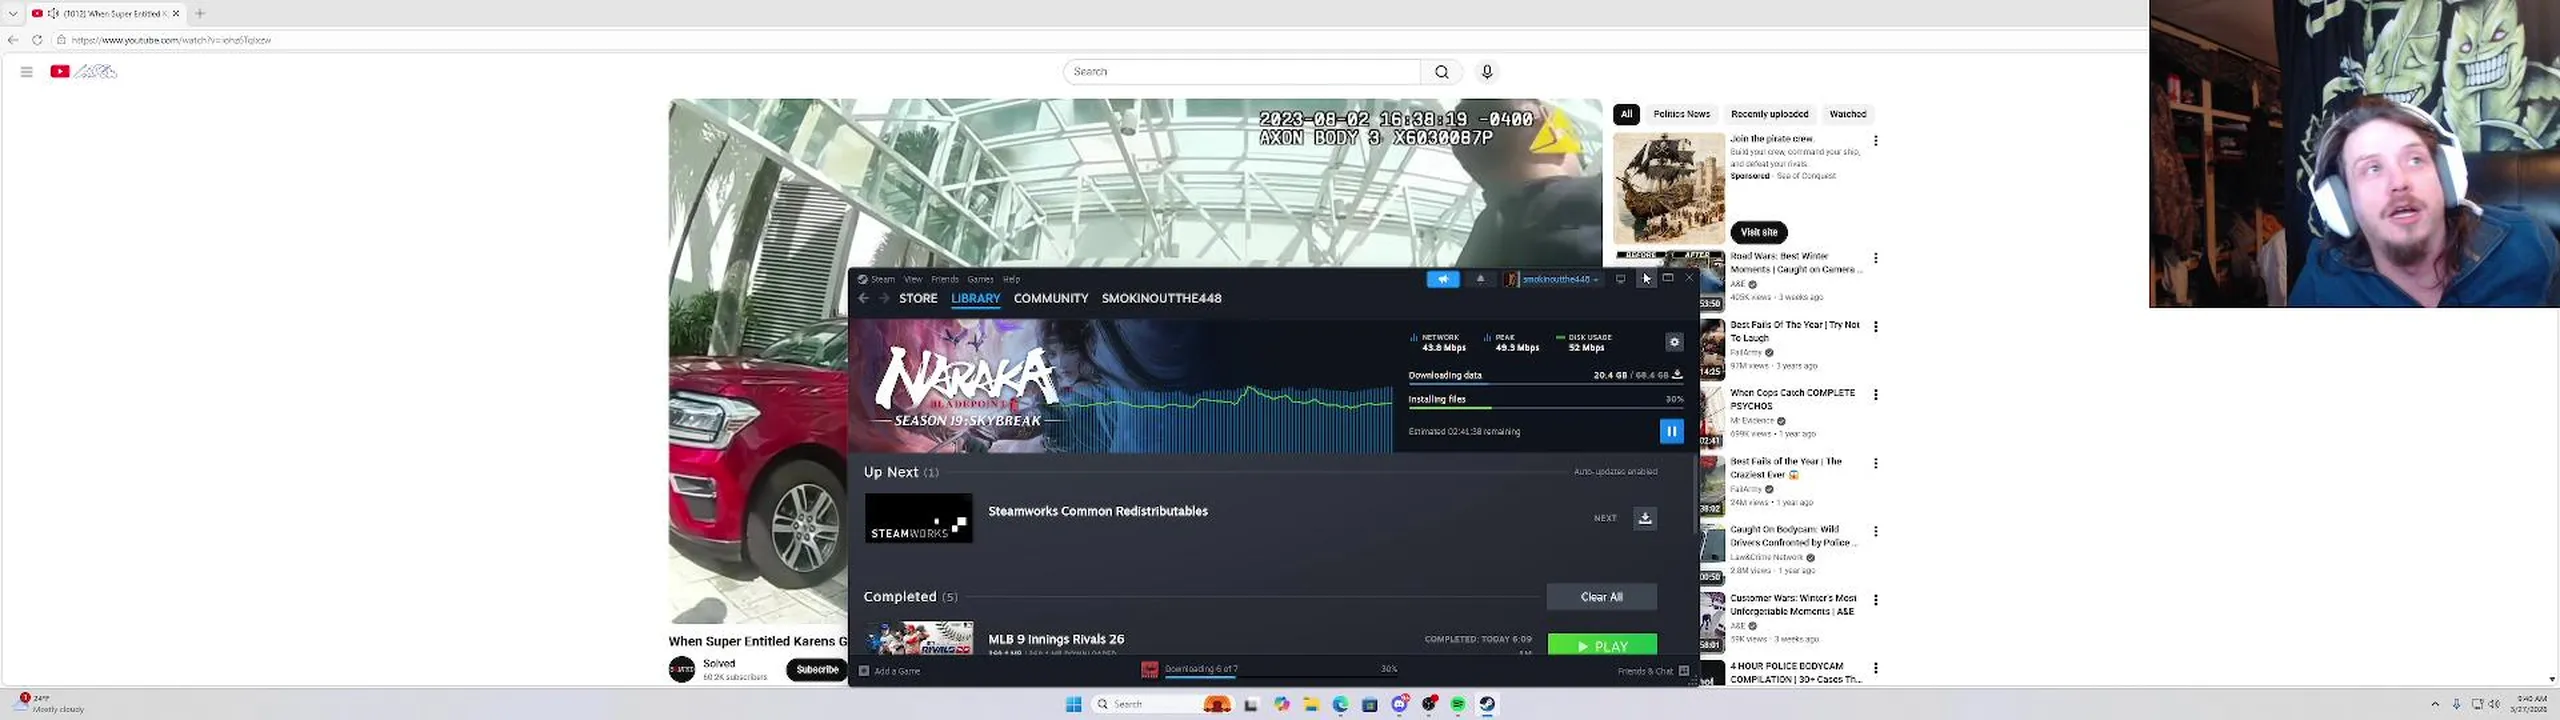
Task: Open the Help menu in Steam
Action: (x=1011, y=279)
